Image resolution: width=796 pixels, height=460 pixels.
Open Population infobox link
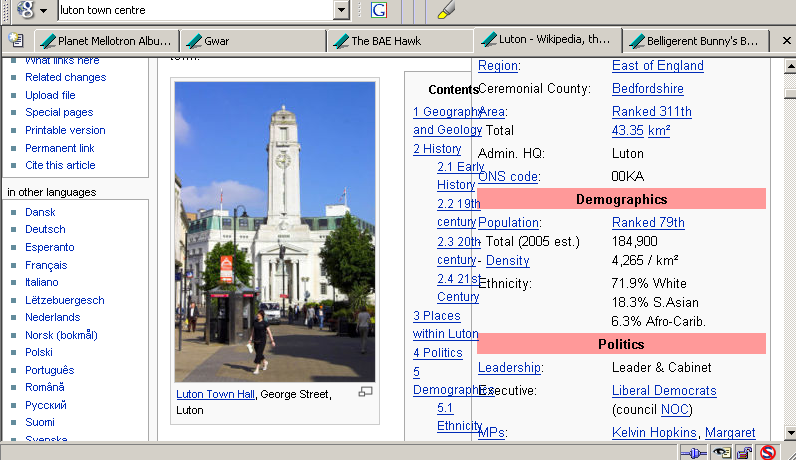[x=509, y=223]
